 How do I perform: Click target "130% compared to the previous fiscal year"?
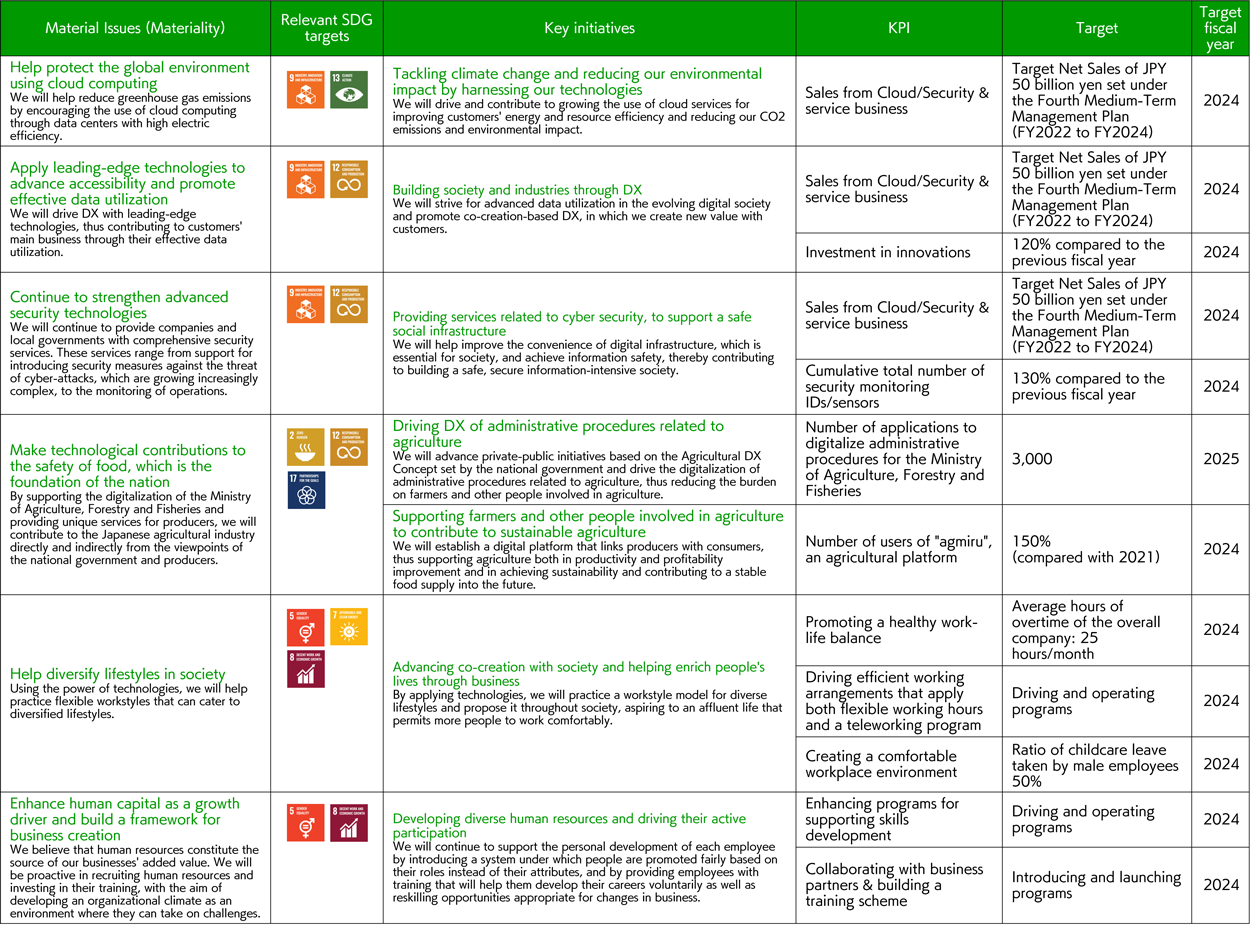coord(1088,386)
